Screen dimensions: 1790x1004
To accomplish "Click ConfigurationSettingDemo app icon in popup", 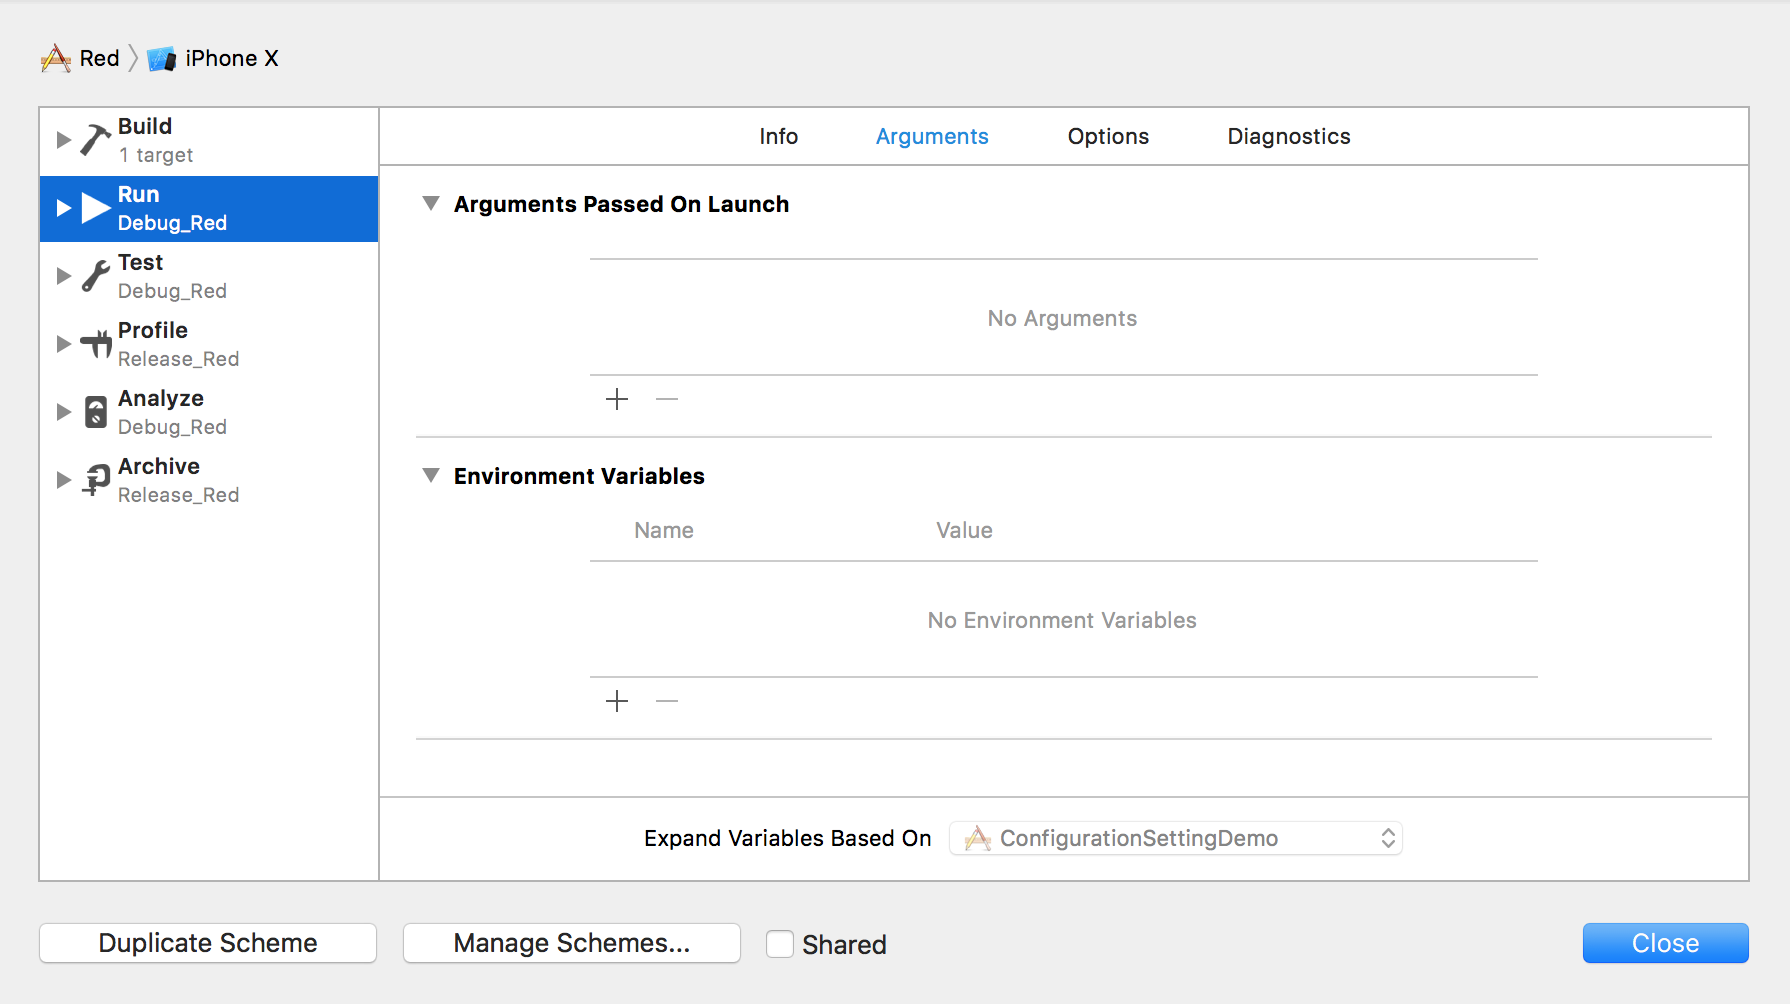I will [977, 838].
